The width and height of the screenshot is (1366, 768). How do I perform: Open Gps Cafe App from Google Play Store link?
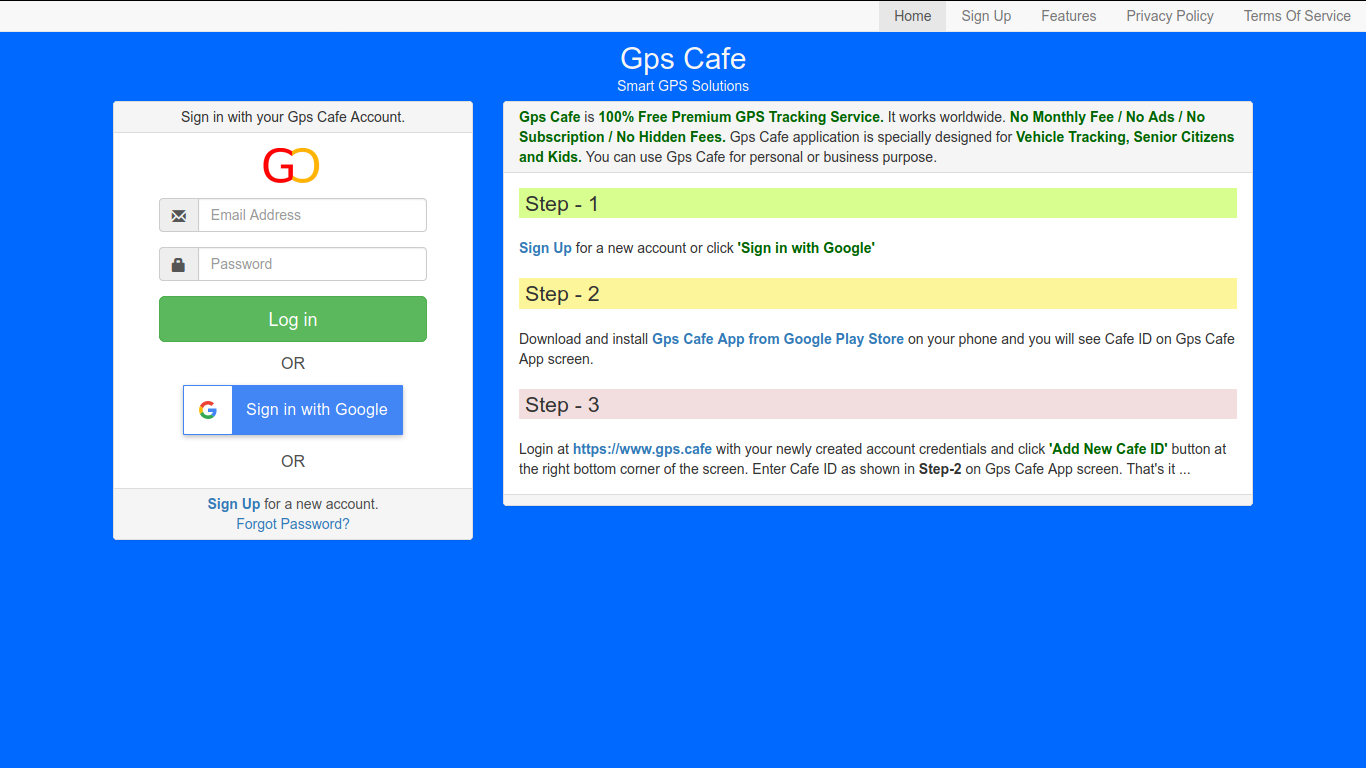pyautogui.click(x=778, y=339)
